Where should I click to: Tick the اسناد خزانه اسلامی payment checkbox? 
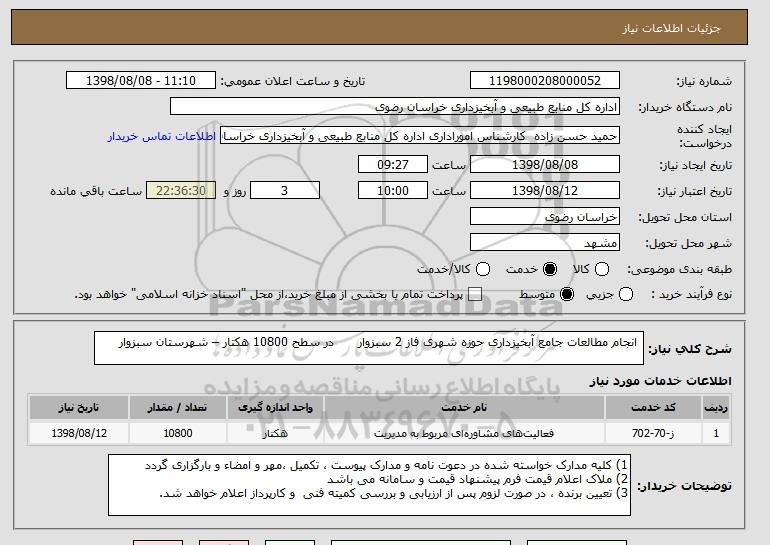[x=475, y=295]
